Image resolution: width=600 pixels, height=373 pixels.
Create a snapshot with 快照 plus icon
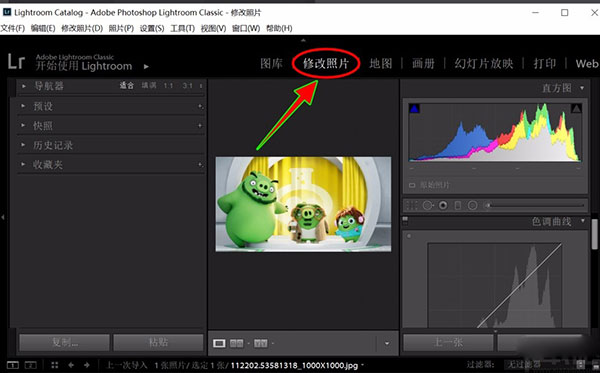point(200,125)
